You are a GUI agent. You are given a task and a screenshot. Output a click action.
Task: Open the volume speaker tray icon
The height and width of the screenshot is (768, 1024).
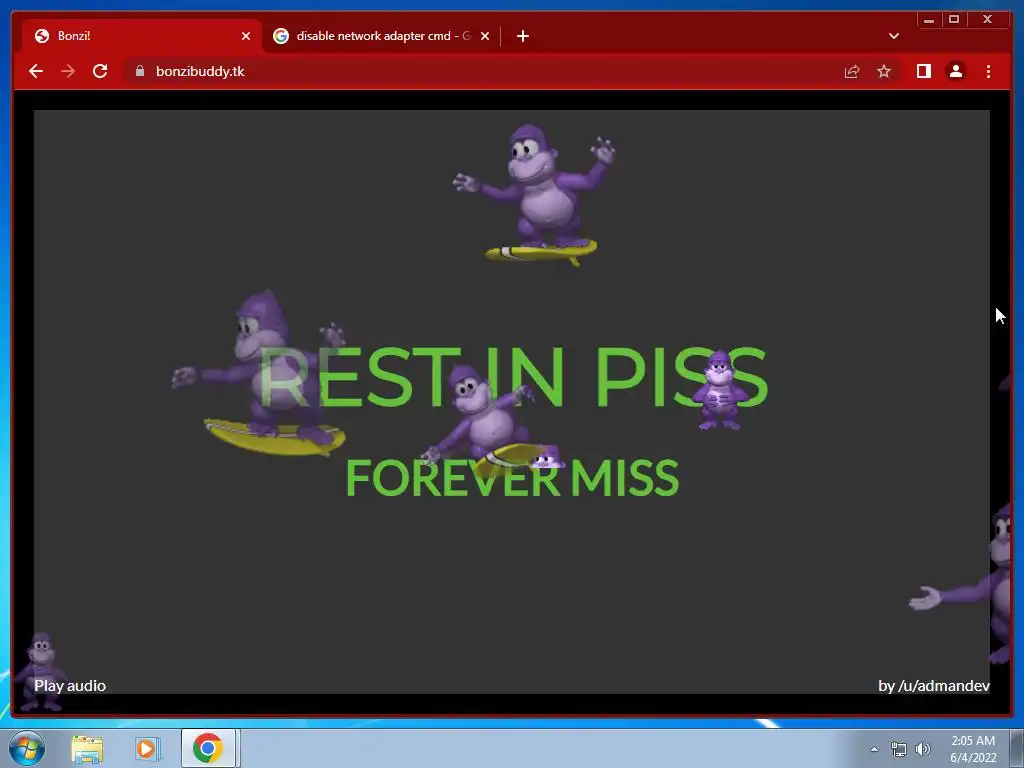(x=923, y=749)
